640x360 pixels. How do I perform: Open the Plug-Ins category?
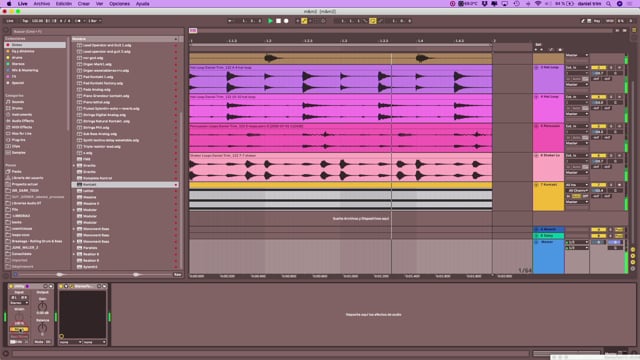pyautogui.click(x=18, y=140)
